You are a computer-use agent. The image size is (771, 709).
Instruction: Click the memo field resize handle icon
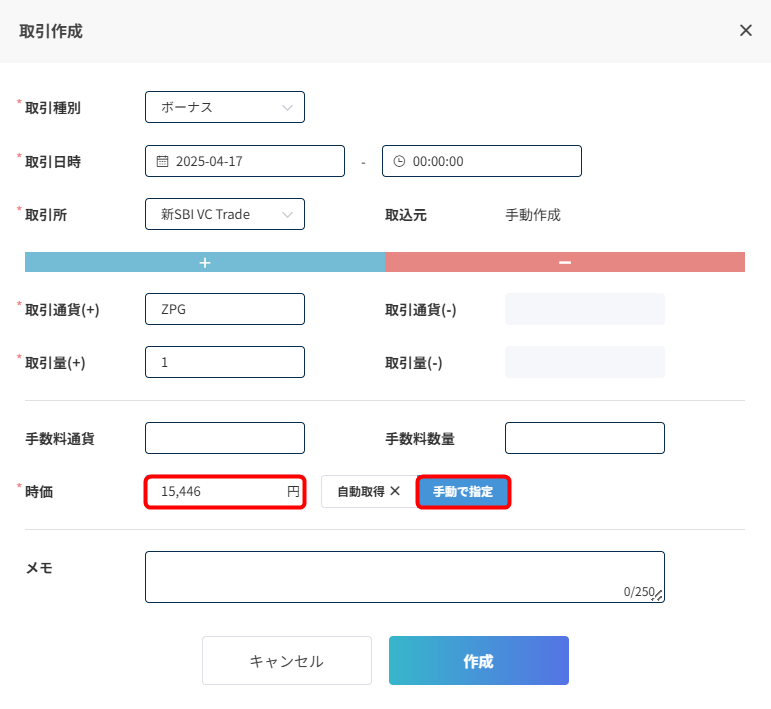(658, 595)
